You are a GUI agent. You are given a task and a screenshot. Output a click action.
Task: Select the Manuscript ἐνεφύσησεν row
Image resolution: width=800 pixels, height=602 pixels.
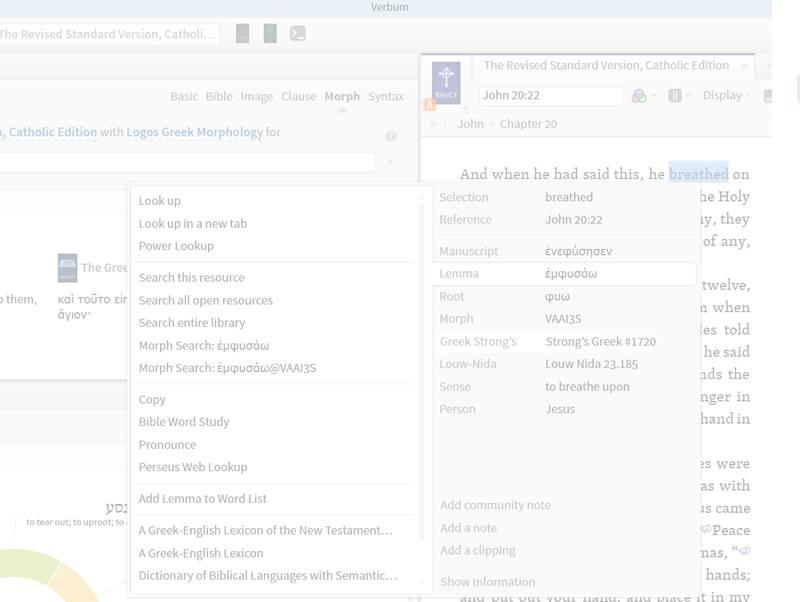[x=565, y=252]
